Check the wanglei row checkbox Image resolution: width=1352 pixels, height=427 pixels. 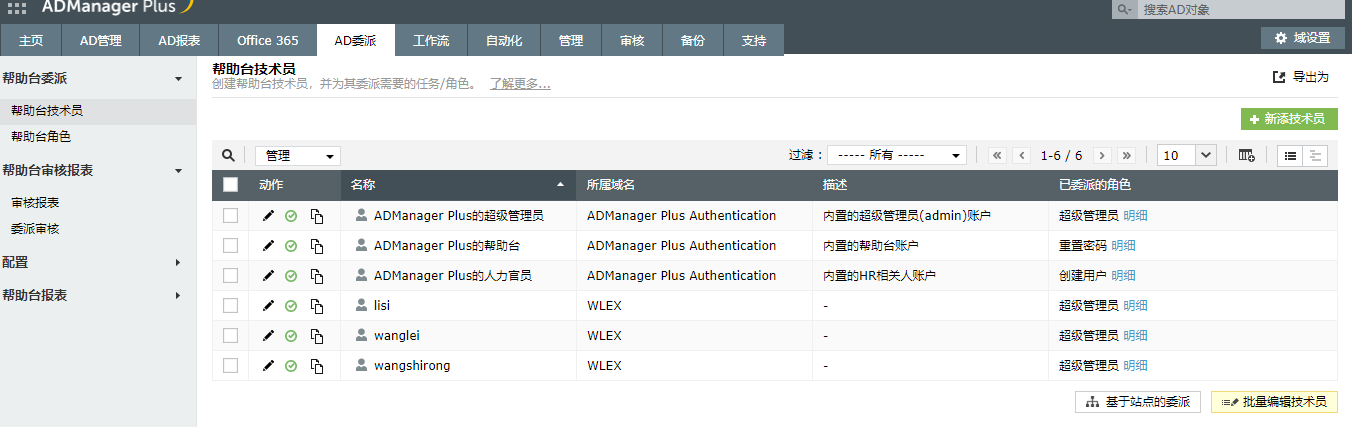(x=231, y=335)
